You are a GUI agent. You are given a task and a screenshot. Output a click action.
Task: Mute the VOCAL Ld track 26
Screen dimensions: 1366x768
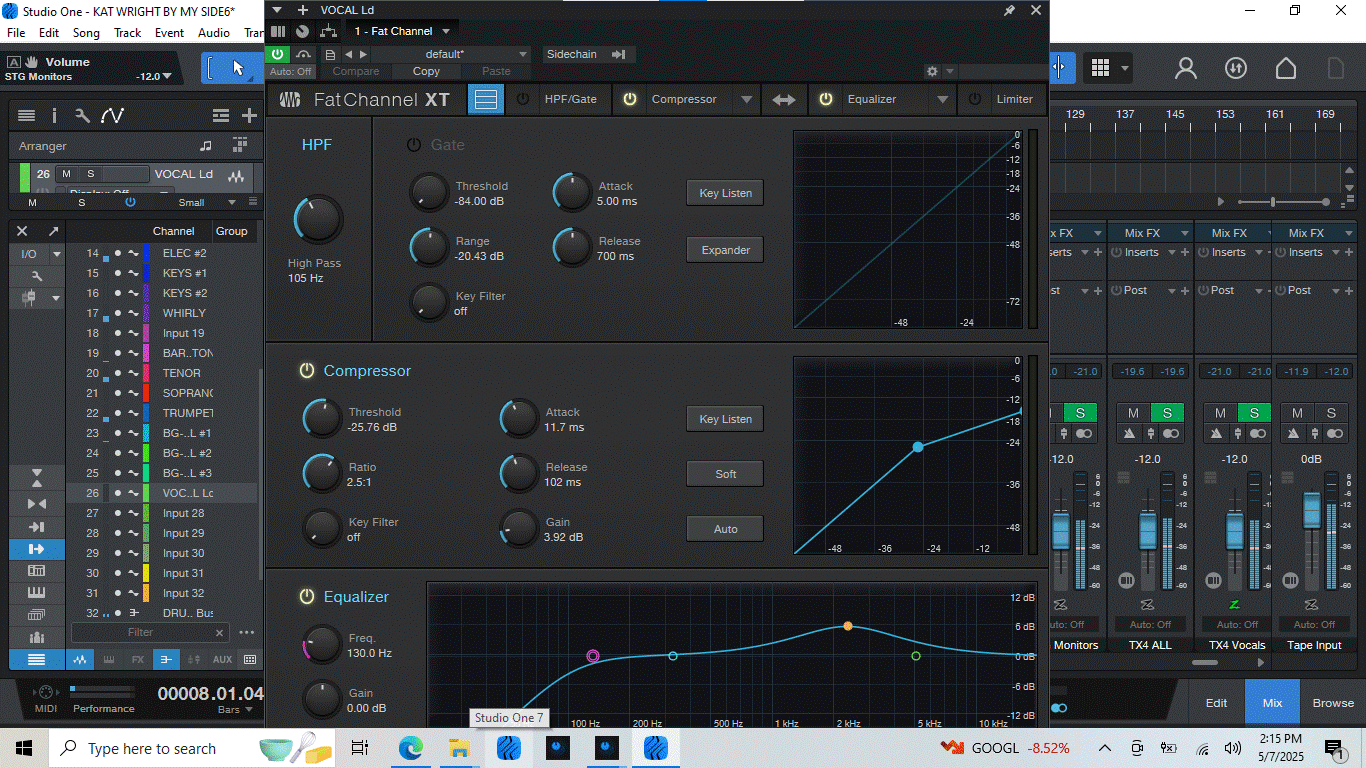pyautogui.click(x=65, y=174)
